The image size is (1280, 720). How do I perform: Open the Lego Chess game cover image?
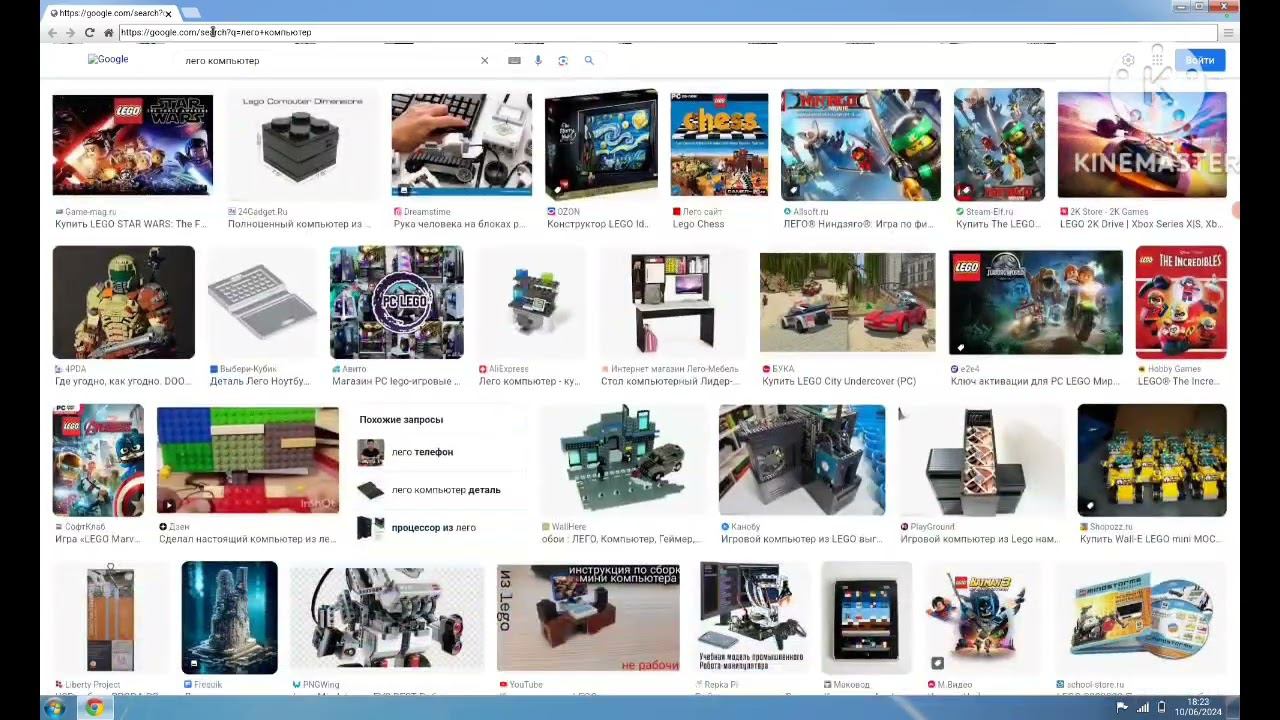click(x=719, y=145)
